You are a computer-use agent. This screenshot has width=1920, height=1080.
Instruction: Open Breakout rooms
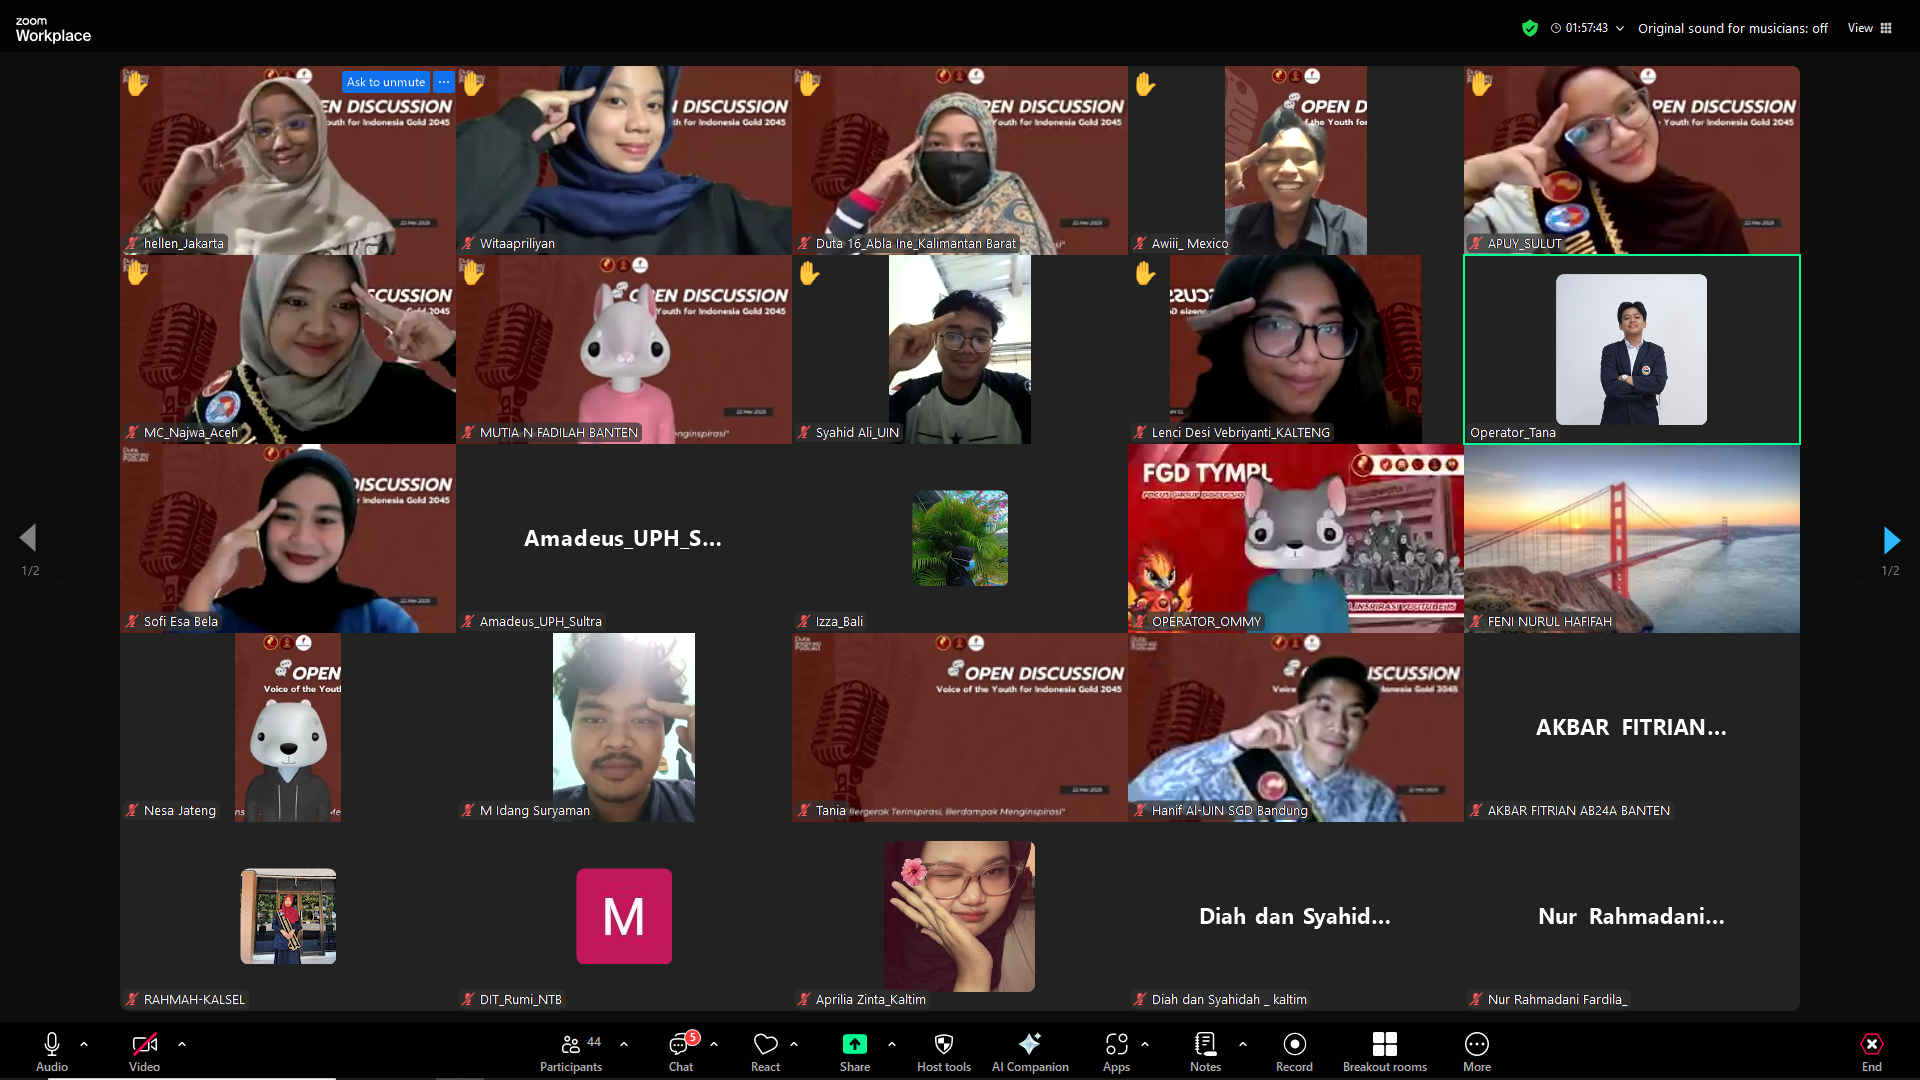click(x=1384, y=1045)
